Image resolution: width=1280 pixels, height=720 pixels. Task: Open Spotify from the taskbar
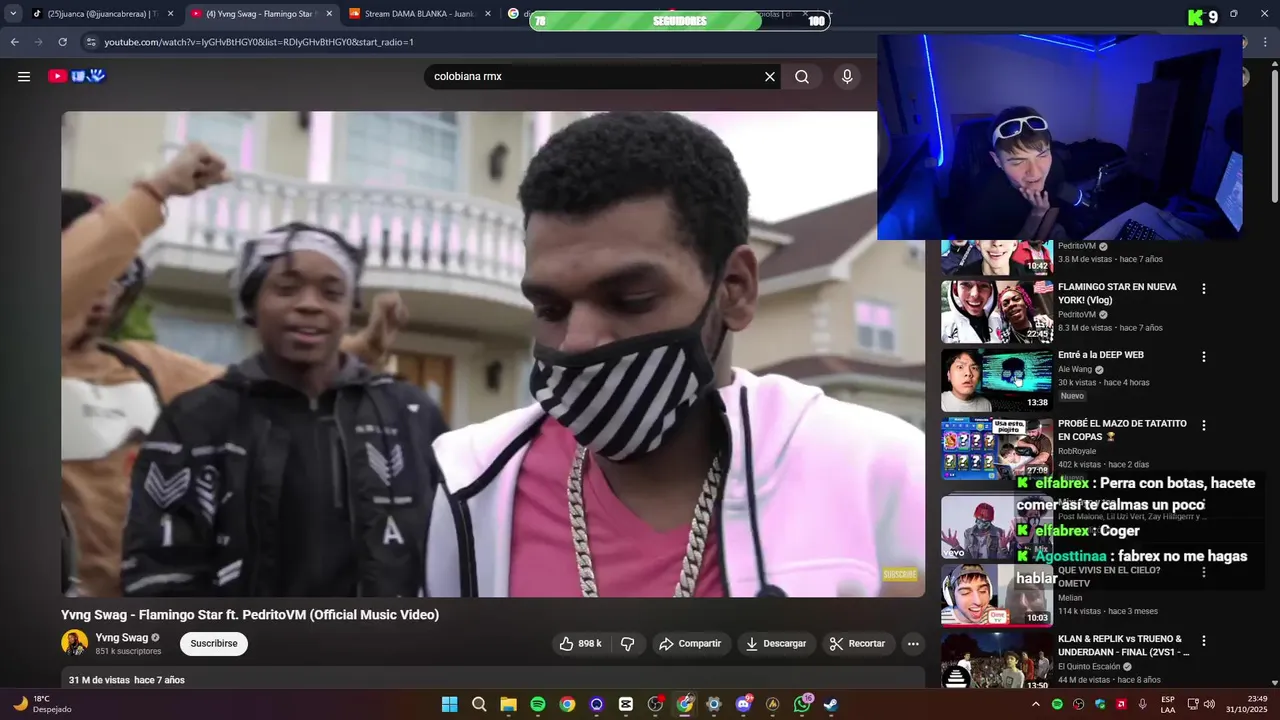tap(538, 704)
